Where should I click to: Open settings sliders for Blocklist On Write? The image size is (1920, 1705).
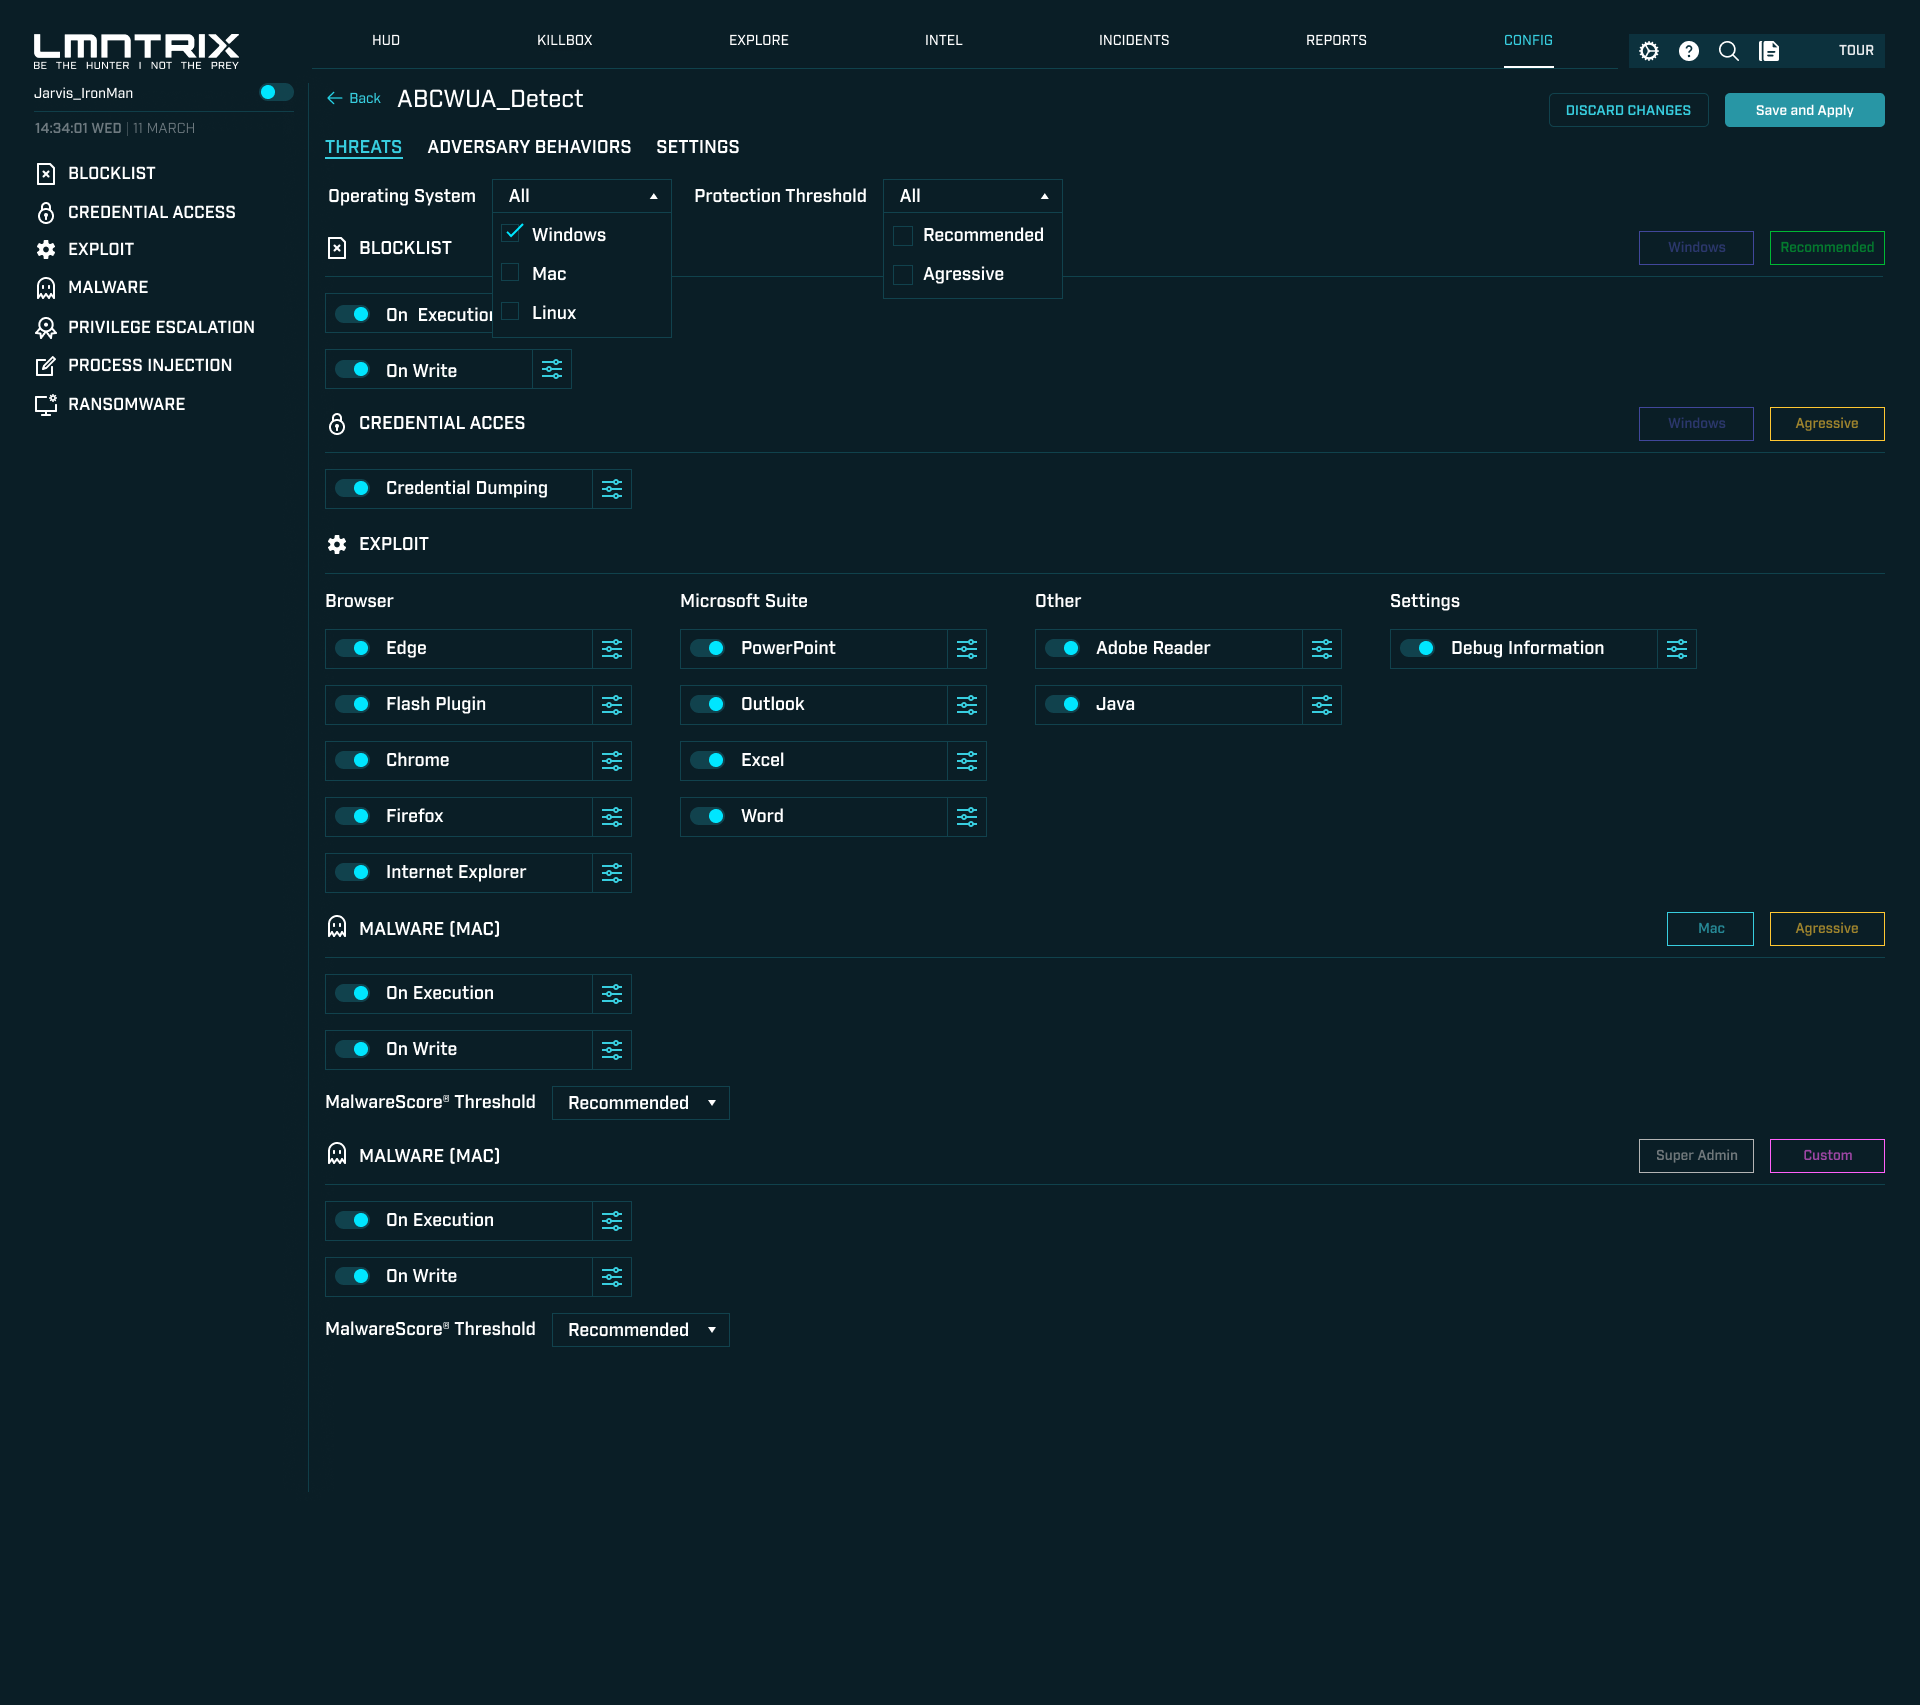(x=552, y=369)
